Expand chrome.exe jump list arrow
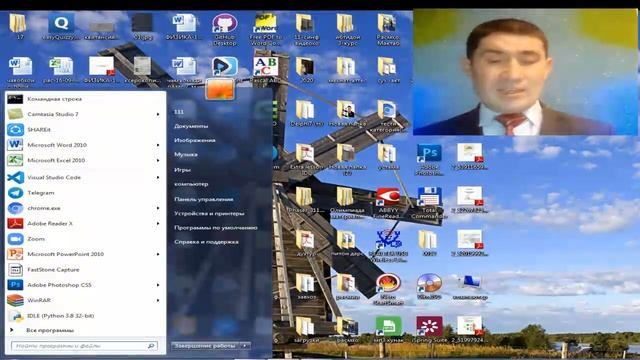Viewport: 640px width, 360px height. pyautogui.click(x=158, y=208)
